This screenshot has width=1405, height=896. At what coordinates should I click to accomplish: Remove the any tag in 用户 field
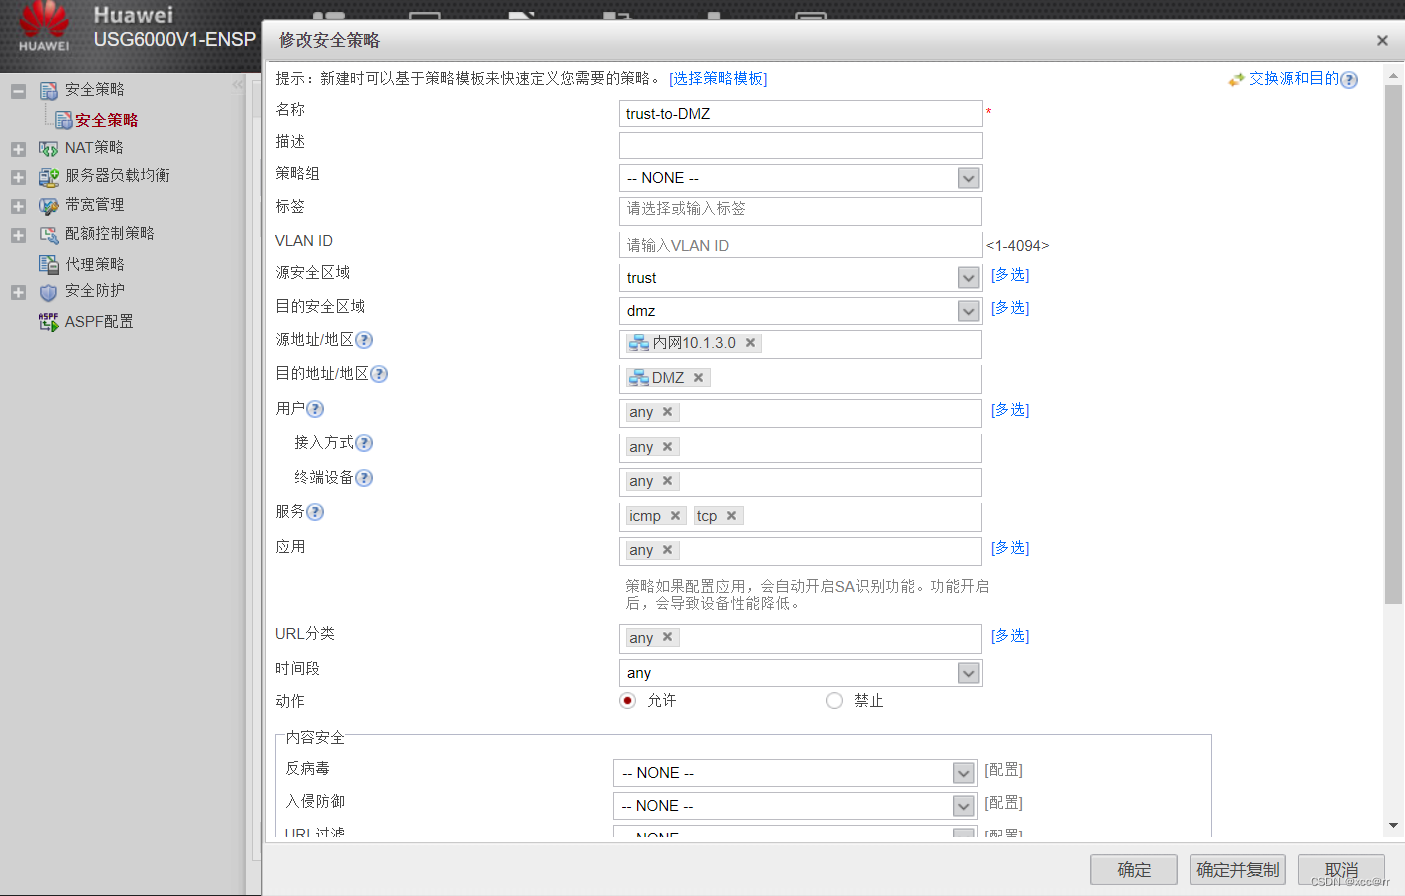667,412
